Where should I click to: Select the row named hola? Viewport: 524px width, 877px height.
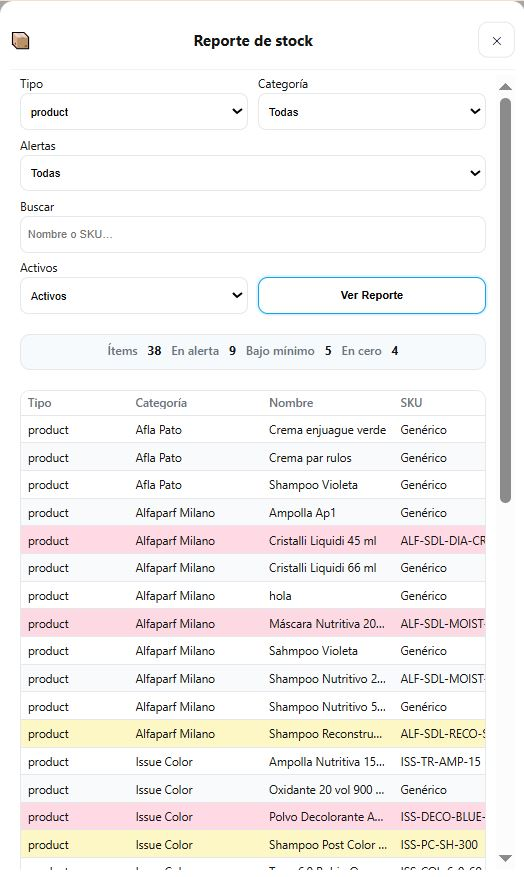click(253, 596)
